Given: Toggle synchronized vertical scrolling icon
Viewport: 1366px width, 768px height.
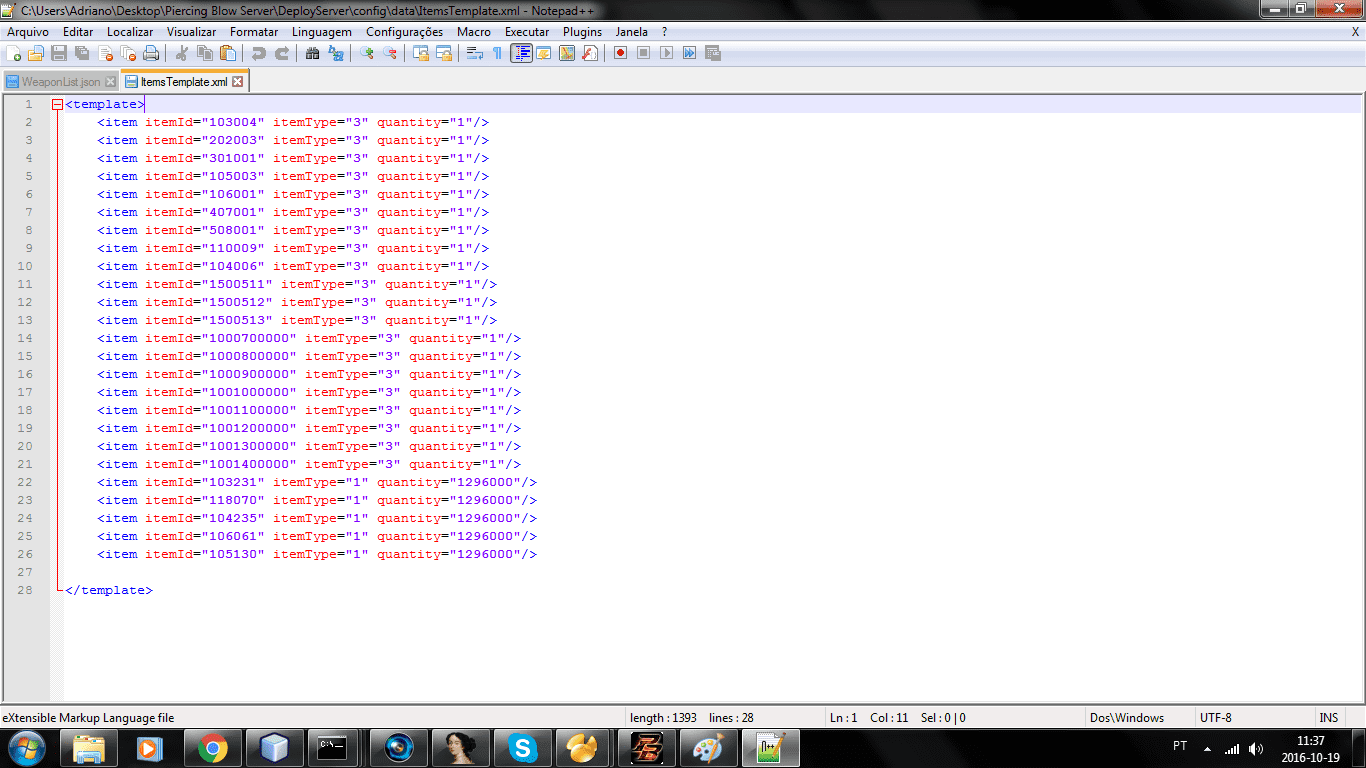Looking at the screenshot, I should [x=421, y=53].
